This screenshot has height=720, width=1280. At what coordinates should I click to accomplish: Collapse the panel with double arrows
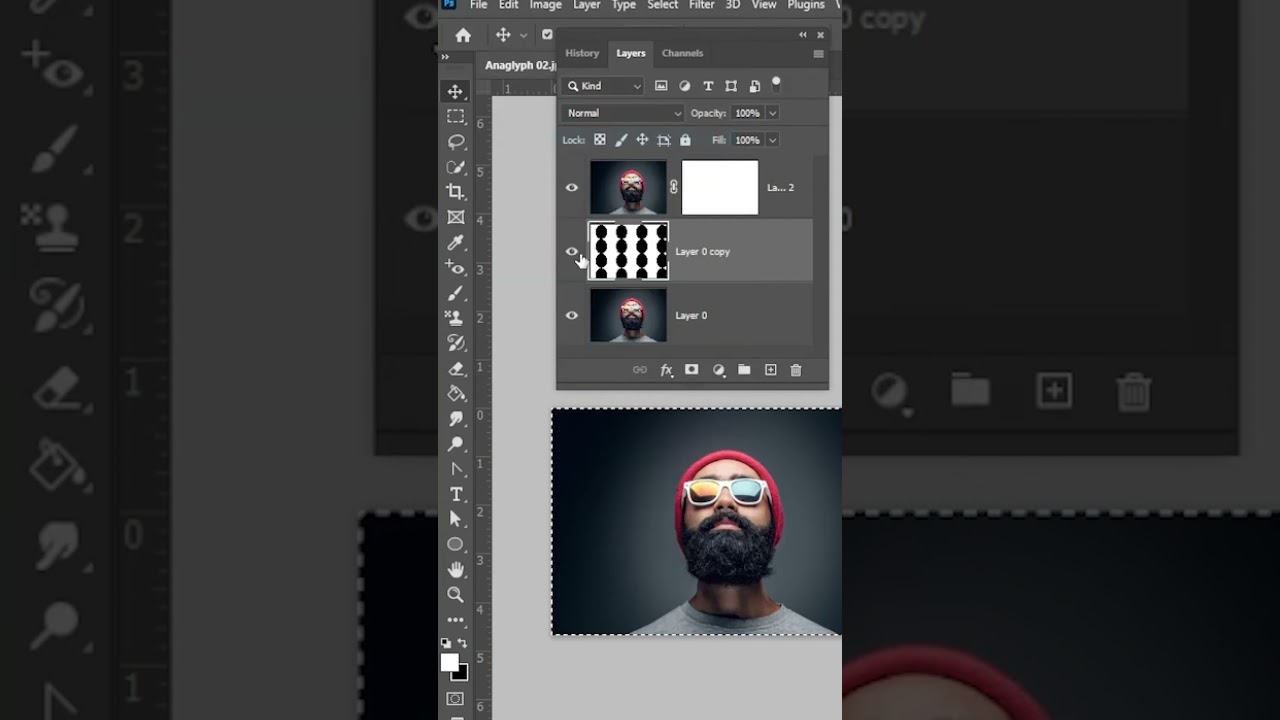[803, 35]
